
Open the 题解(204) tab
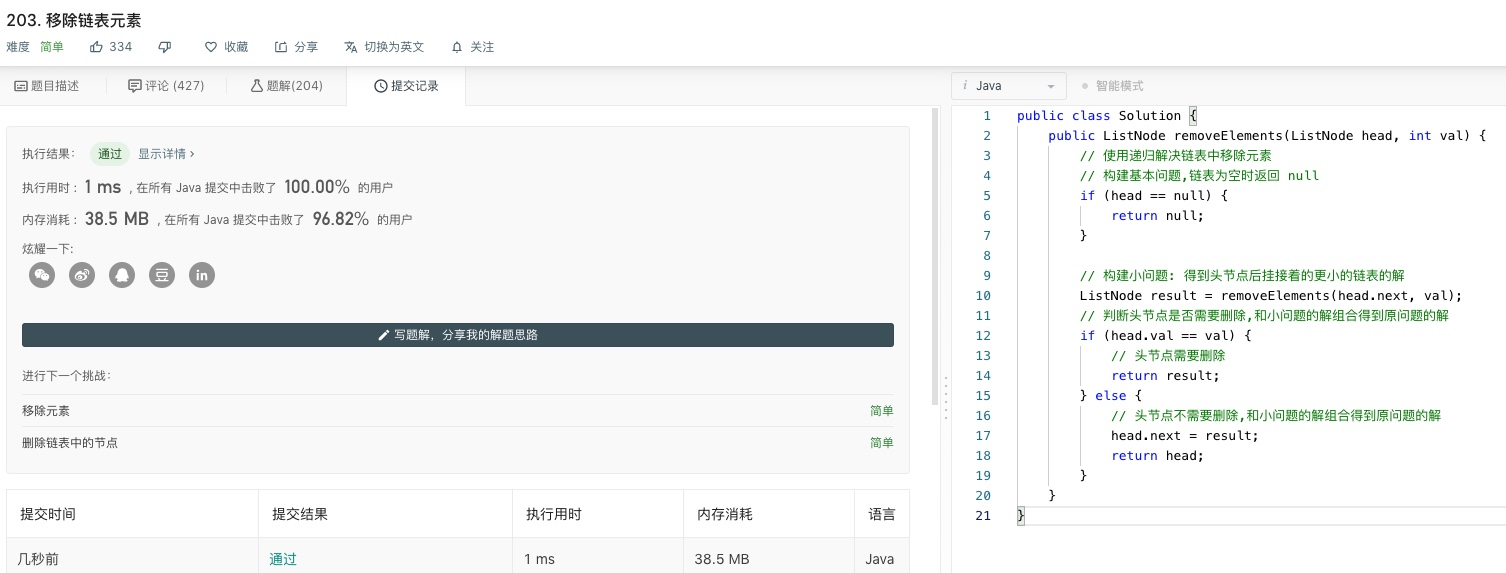286,86
